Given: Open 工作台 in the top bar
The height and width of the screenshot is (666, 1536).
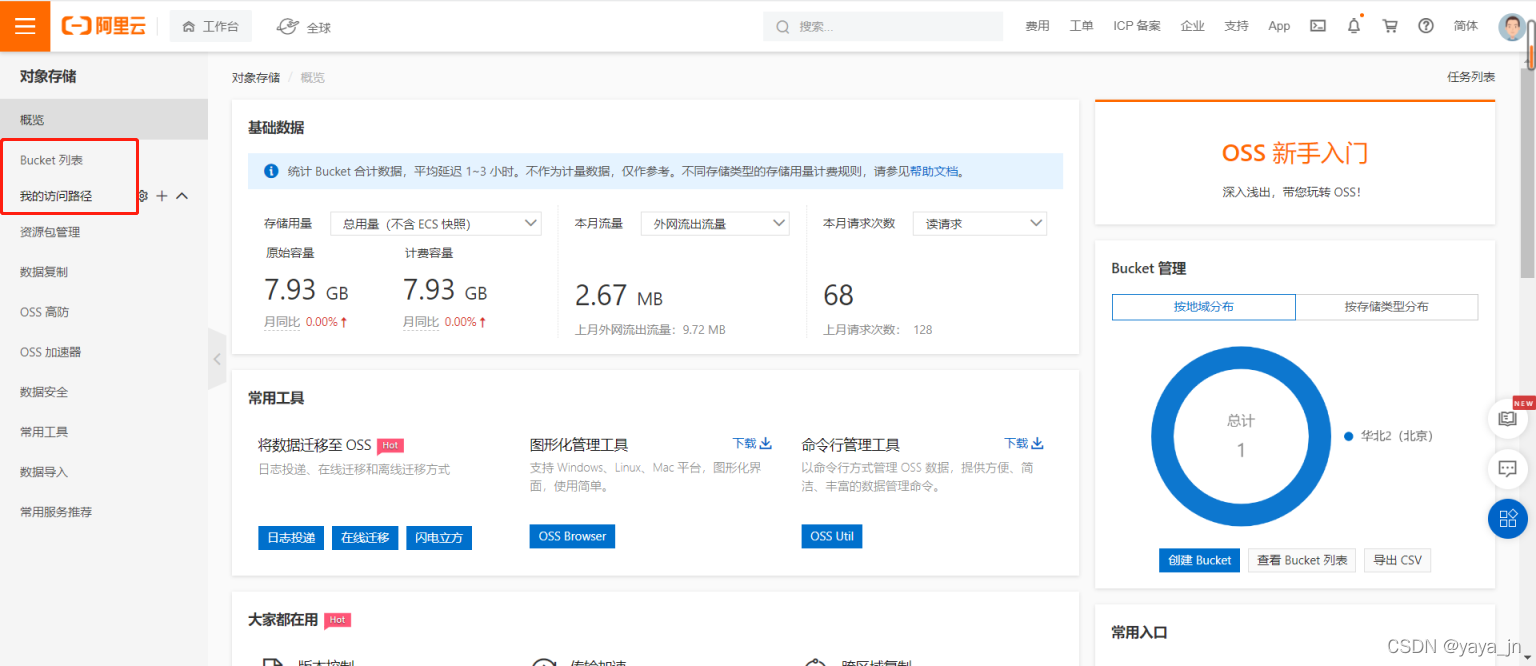Looking at the screenshot, I should pos(211,26).
